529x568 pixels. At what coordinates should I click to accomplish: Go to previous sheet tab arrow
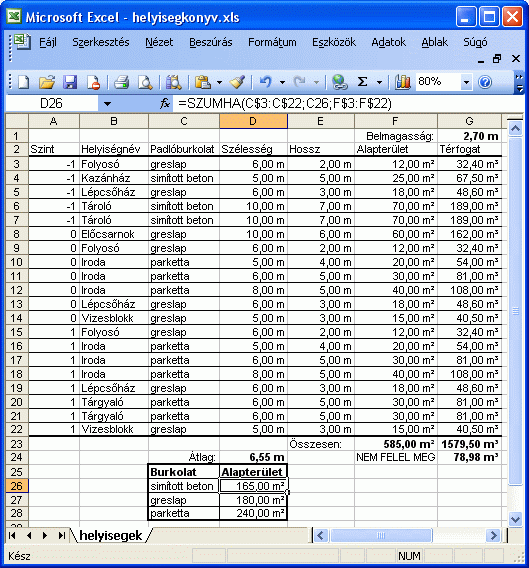tap(29, 535)
